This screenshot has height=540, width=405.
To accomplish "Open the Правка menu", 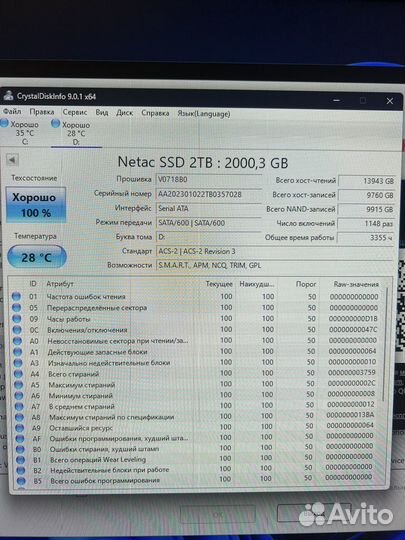I will pyautogui.click(x=42, y=112).
